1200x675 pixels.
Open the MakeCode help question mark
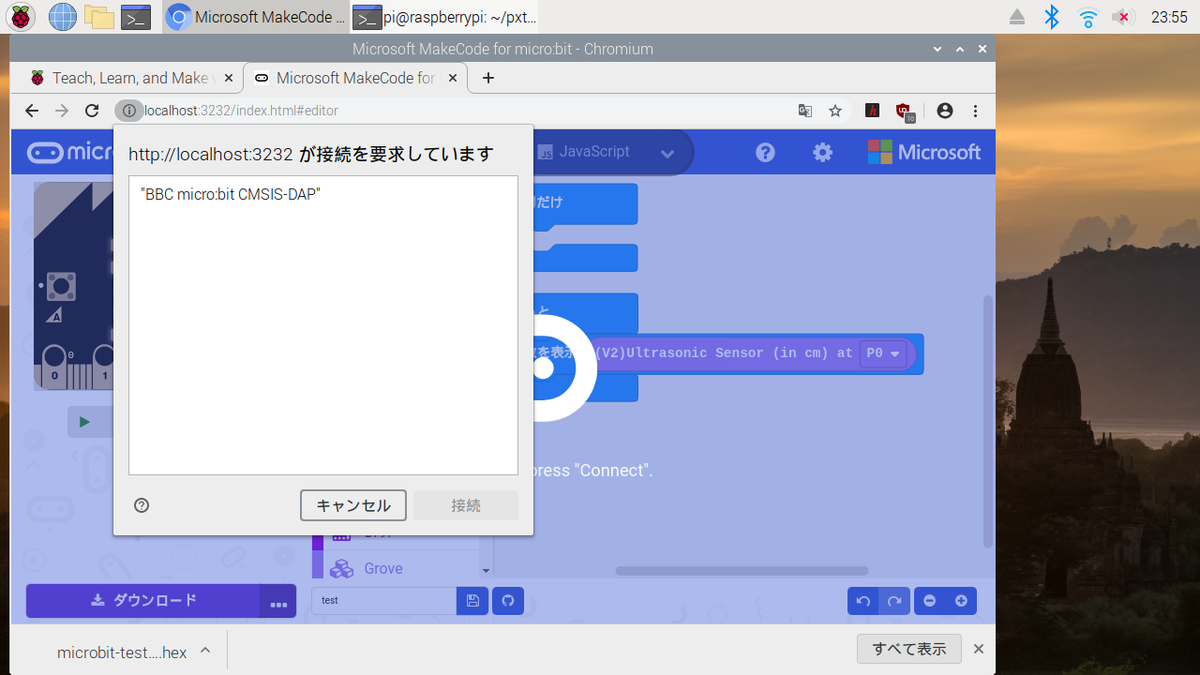point(765,152)
